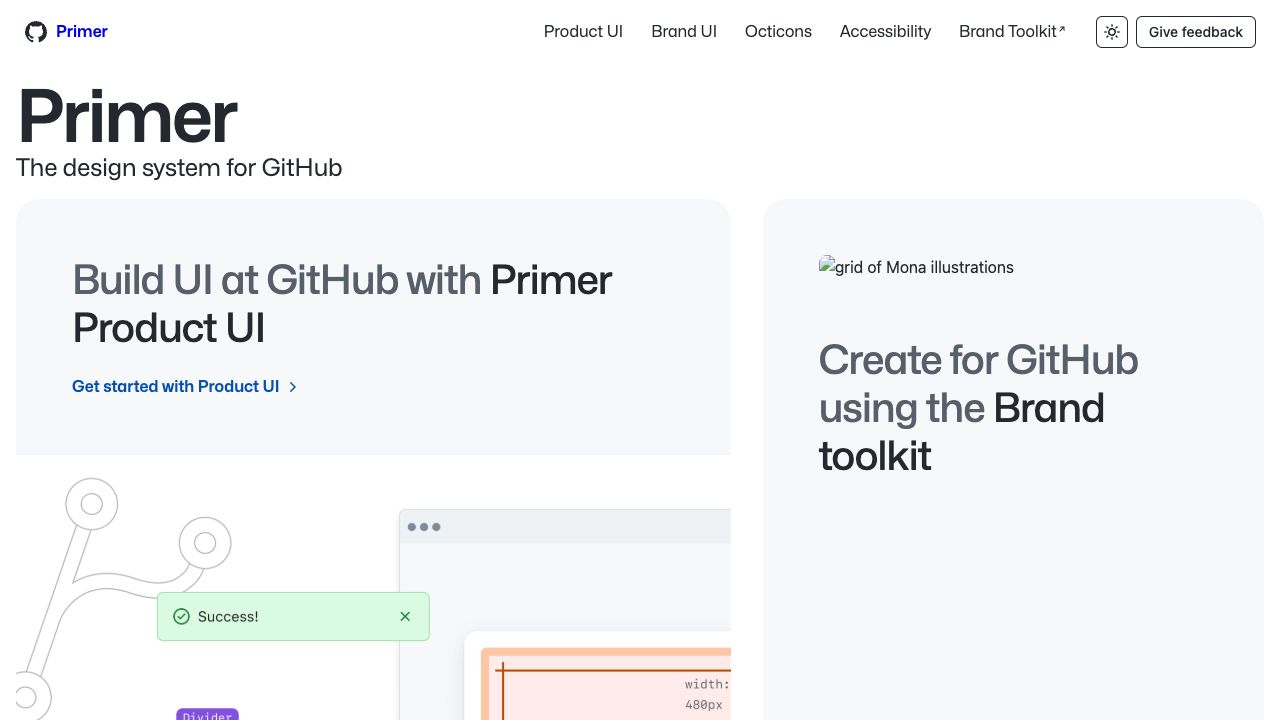Click the external link arrow beside Brand Toolkit
This screenshot has width=1280, height=720.
pos(1062,28)
